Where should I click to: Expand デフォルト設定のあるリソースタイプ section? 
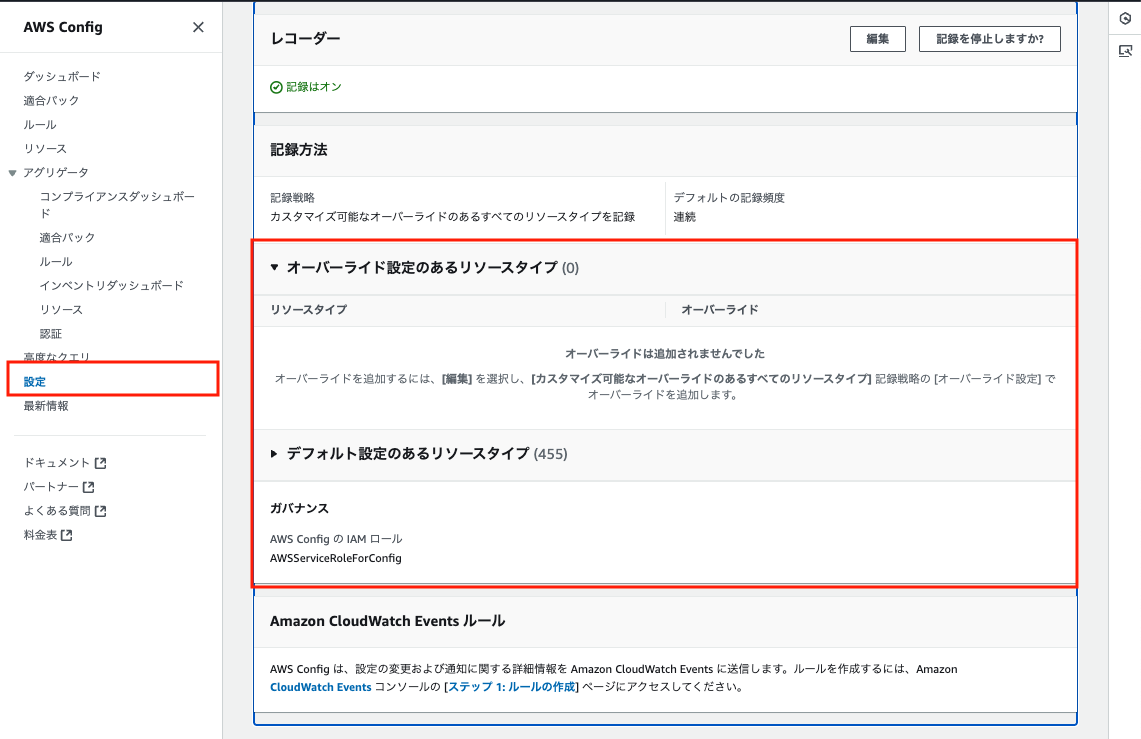coord(275,454)
